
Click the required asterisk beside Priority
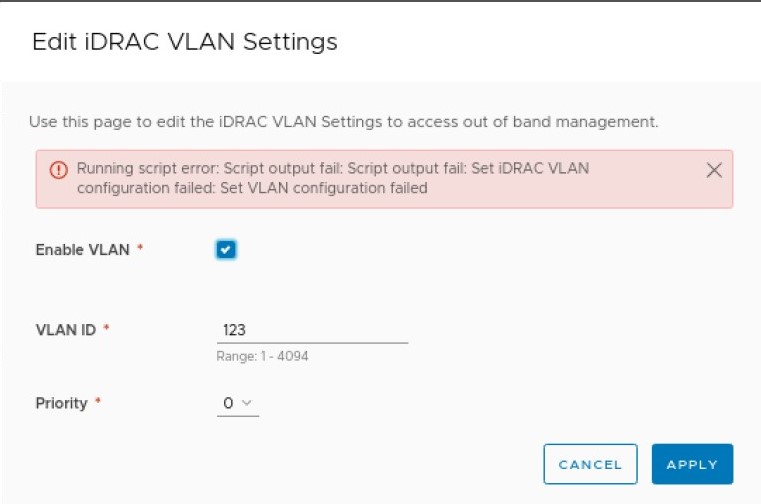click(x=98, y=403)
